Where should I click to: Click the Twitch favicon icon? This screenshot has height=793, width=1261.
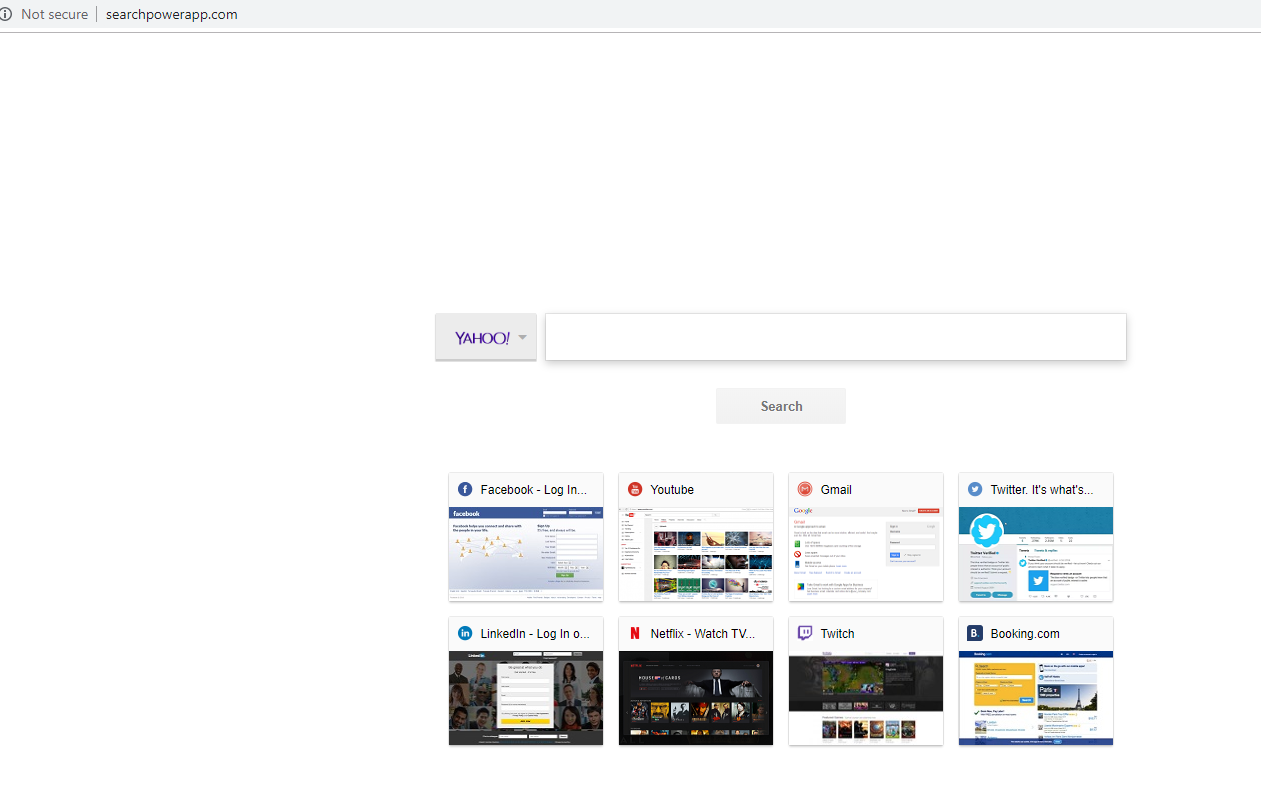805,633
